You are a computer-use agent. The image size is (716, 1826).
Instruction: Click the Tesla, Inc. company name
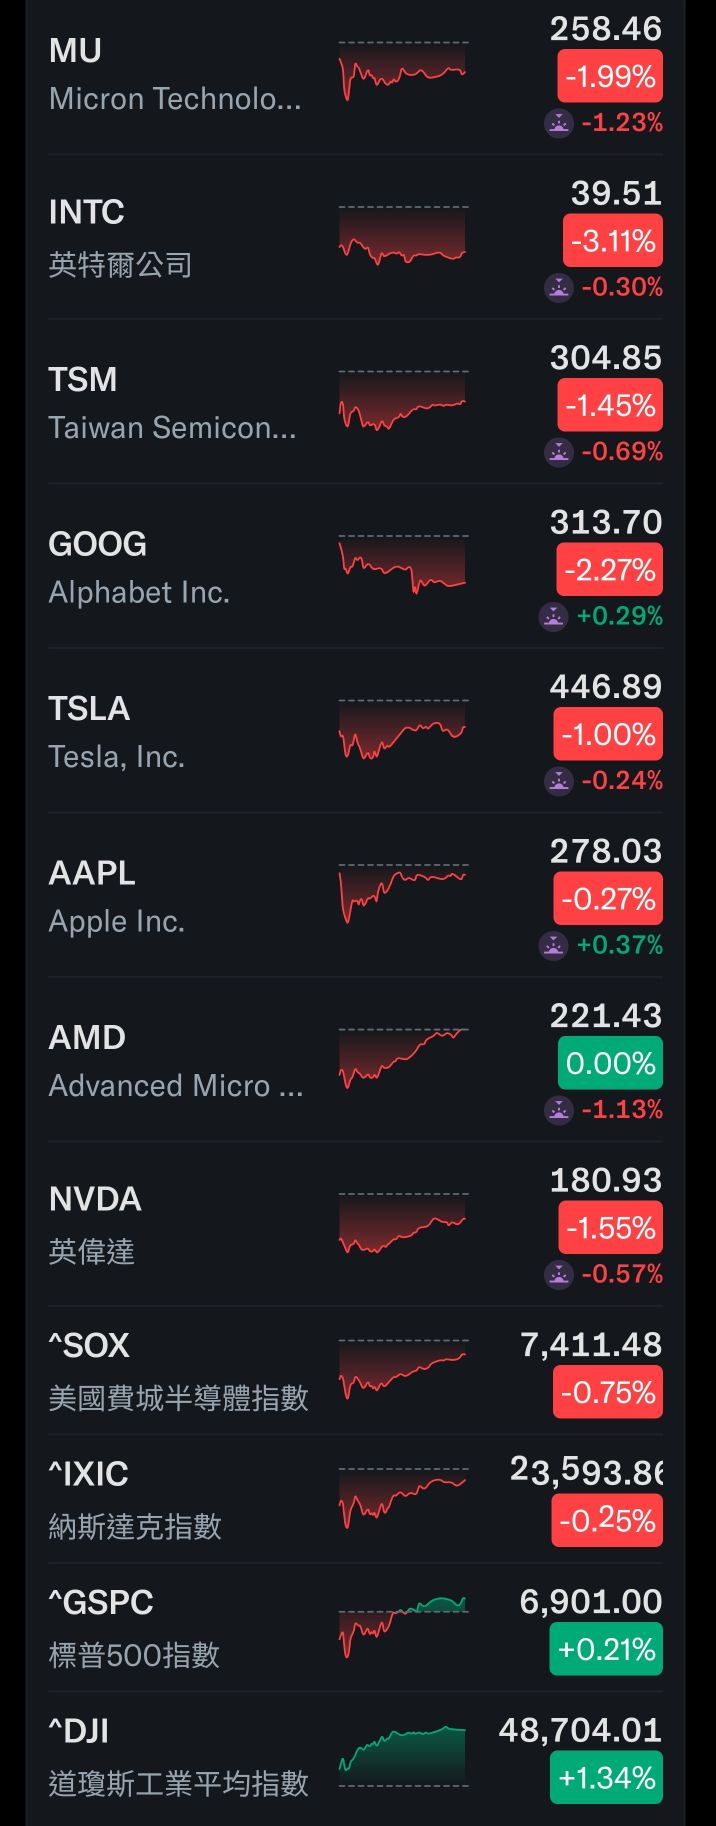click(x=117, y=757)
